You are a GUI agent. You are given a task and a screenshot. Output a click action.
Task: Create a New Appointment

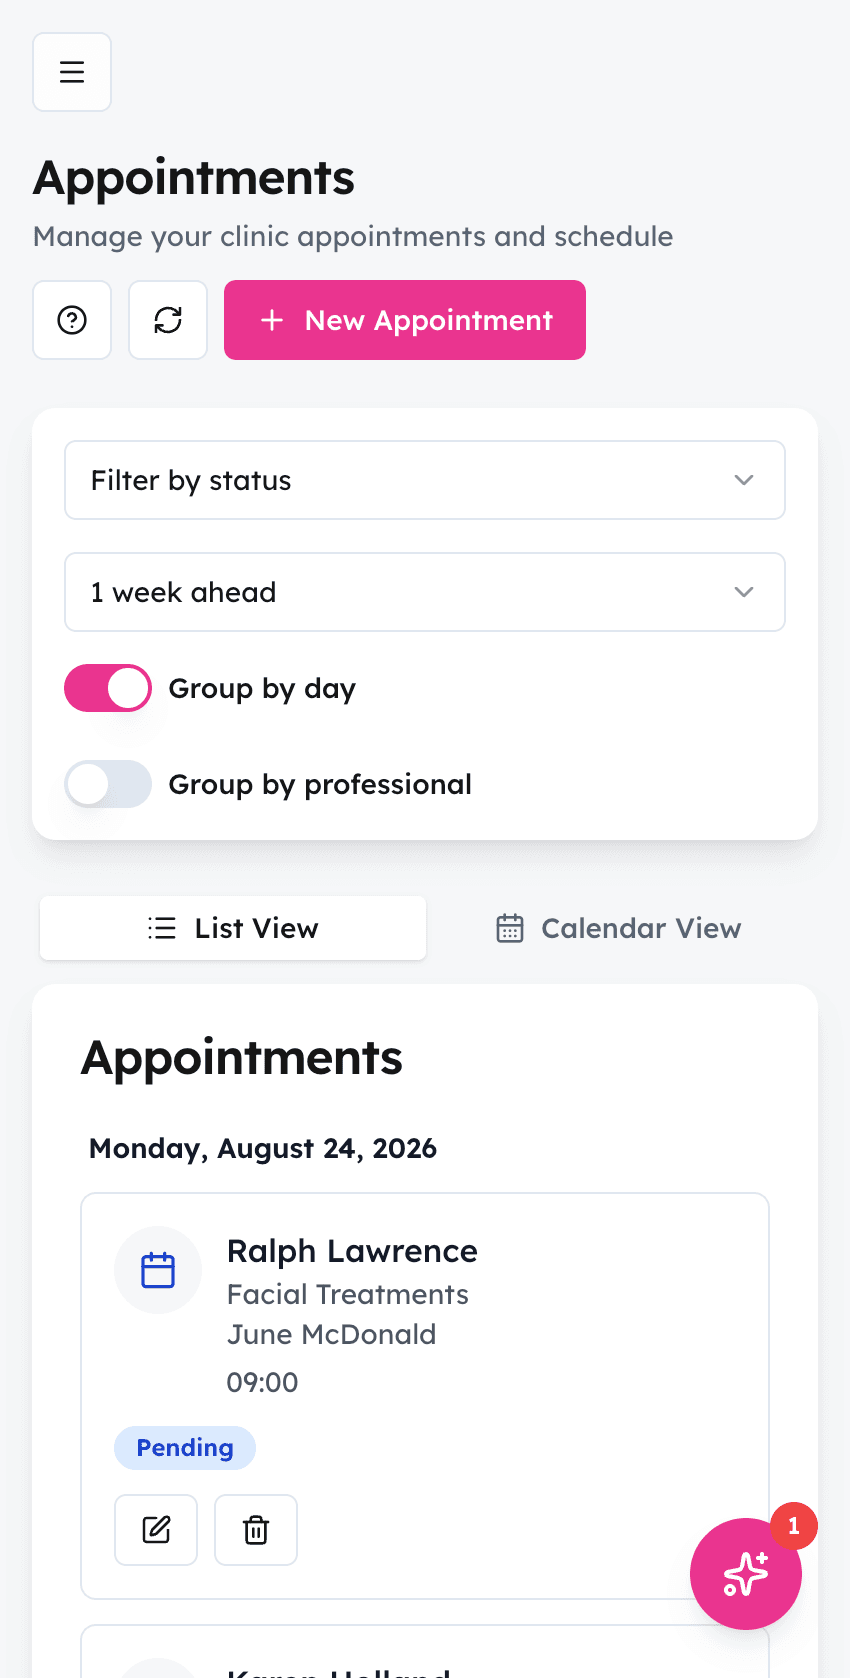405,320
